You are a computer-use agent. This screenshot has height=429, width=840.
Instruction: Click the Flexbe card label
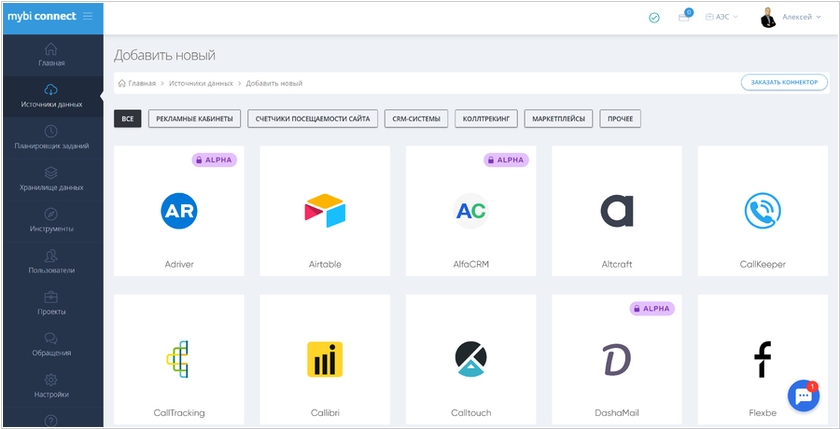click(x=762, y=413)
